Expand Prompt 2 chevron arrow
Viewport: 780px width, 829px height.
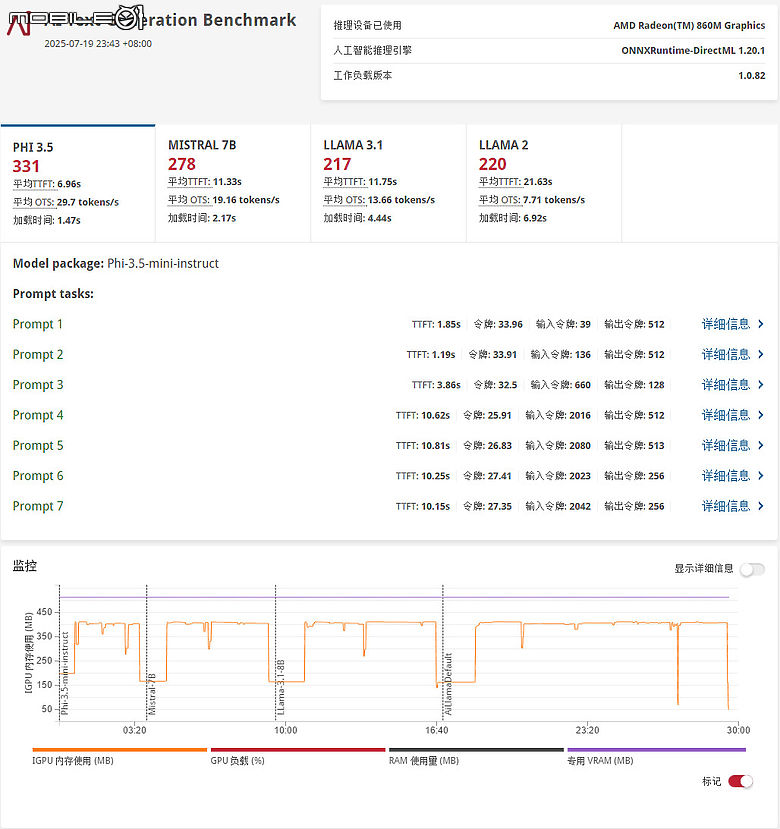[x=760, y=354]
